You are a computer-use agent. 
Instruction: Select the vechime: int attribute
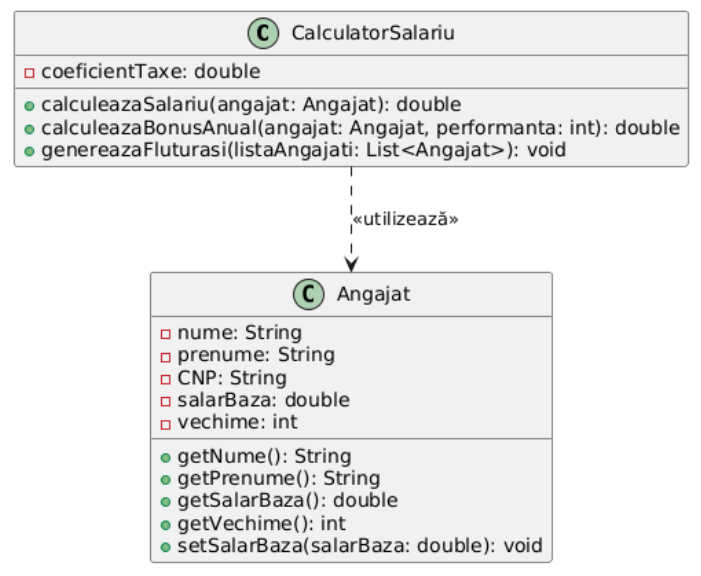237,422
